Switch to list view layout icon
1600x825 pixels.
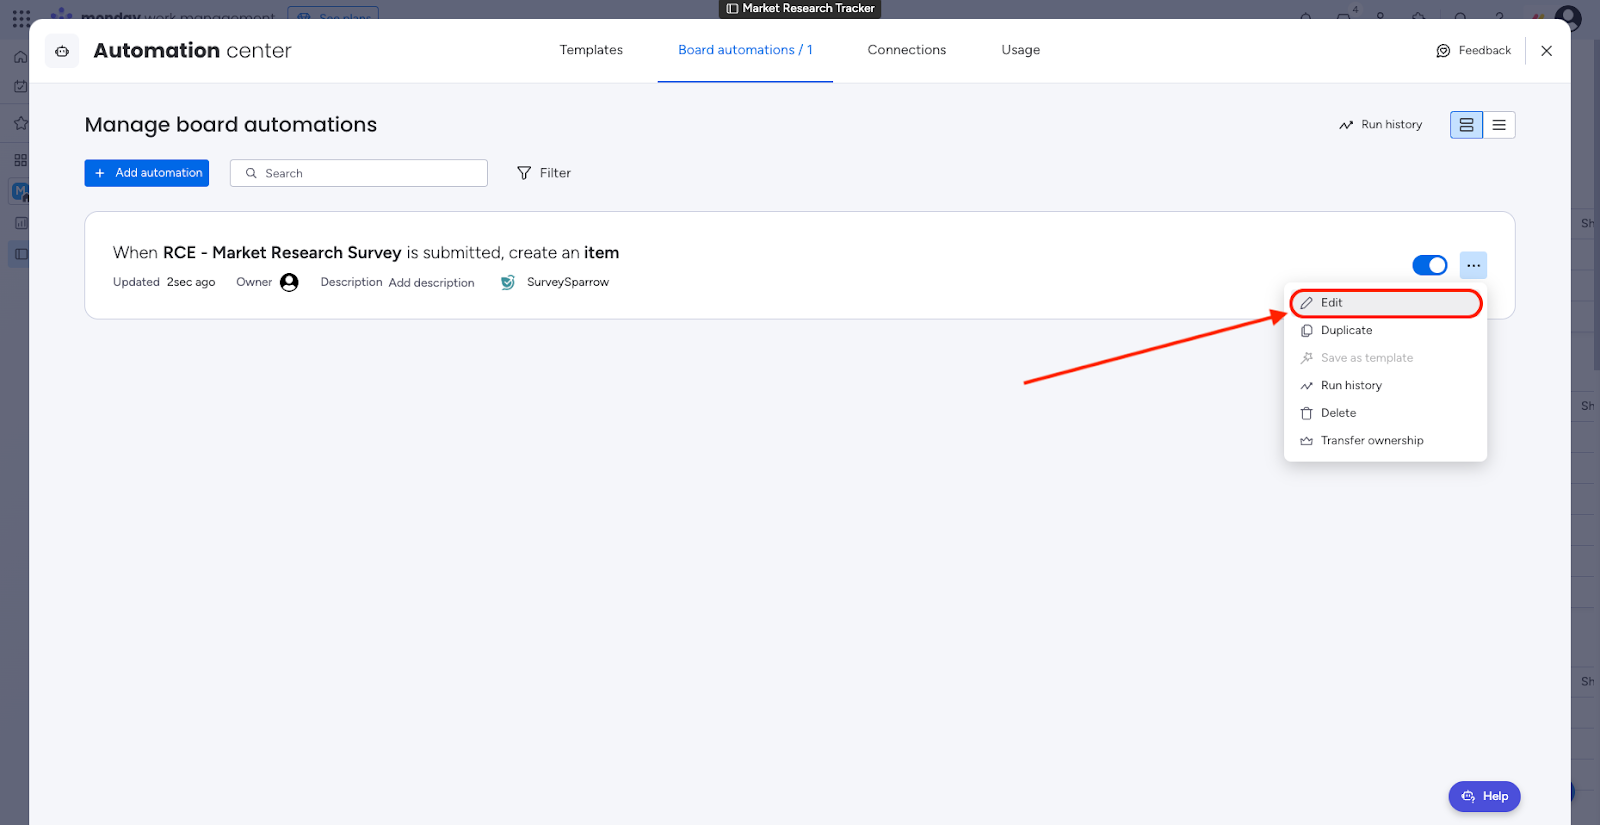[1499, 125]
